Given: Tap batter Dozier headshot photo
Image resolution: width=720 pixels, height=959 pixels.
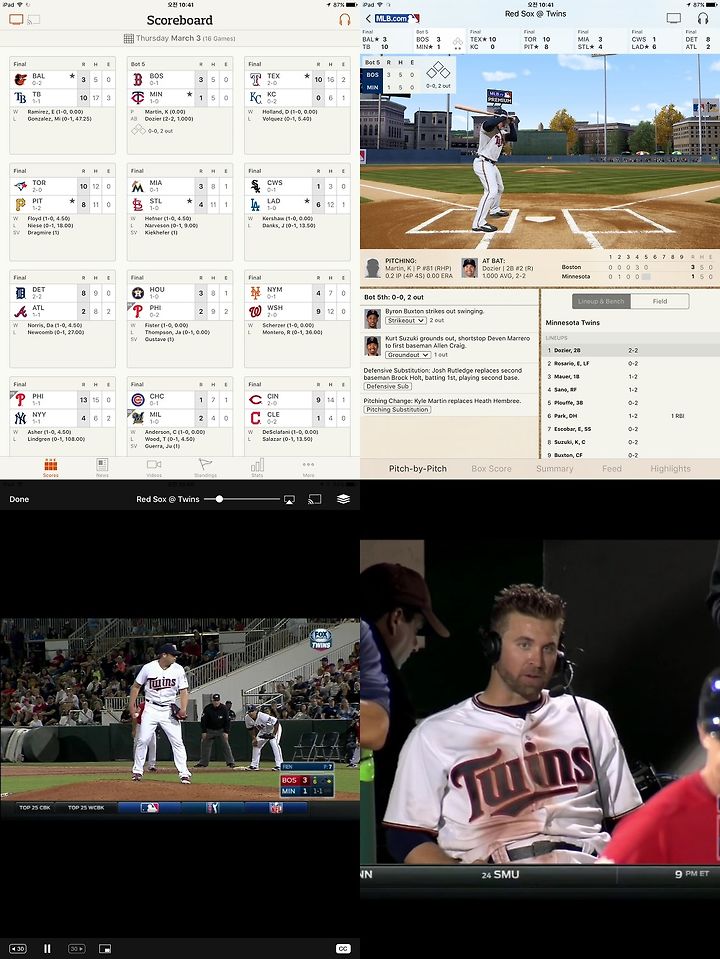Looking at the screenshot, I should pyautogui.click(x=469, y=268).
